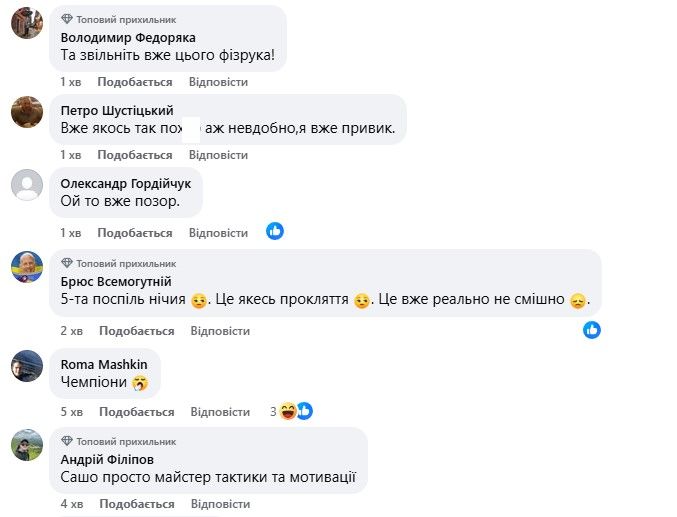Like Roma Mashkin's Чемпіони comment
This screenshot has width=677, height=517.
tap(136, 412)
